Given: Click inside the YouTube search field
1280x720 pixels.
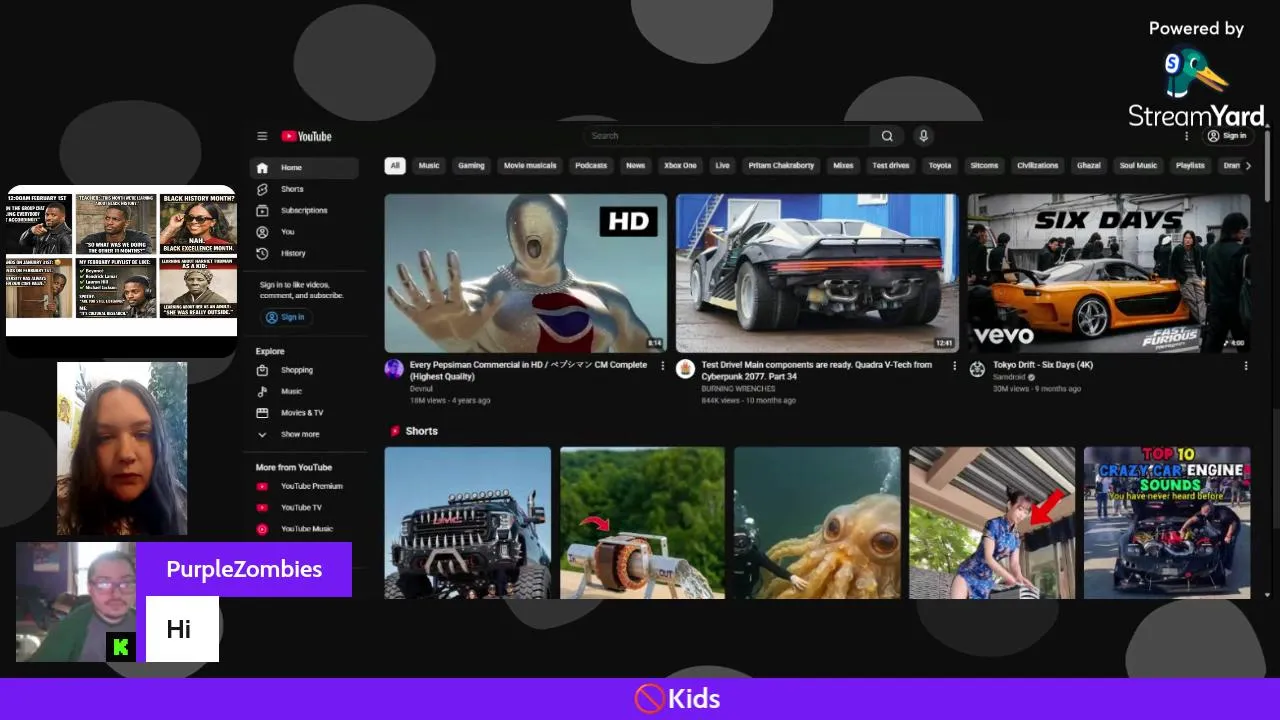Looking at the screenshot, I should click(x=726, y=136).
